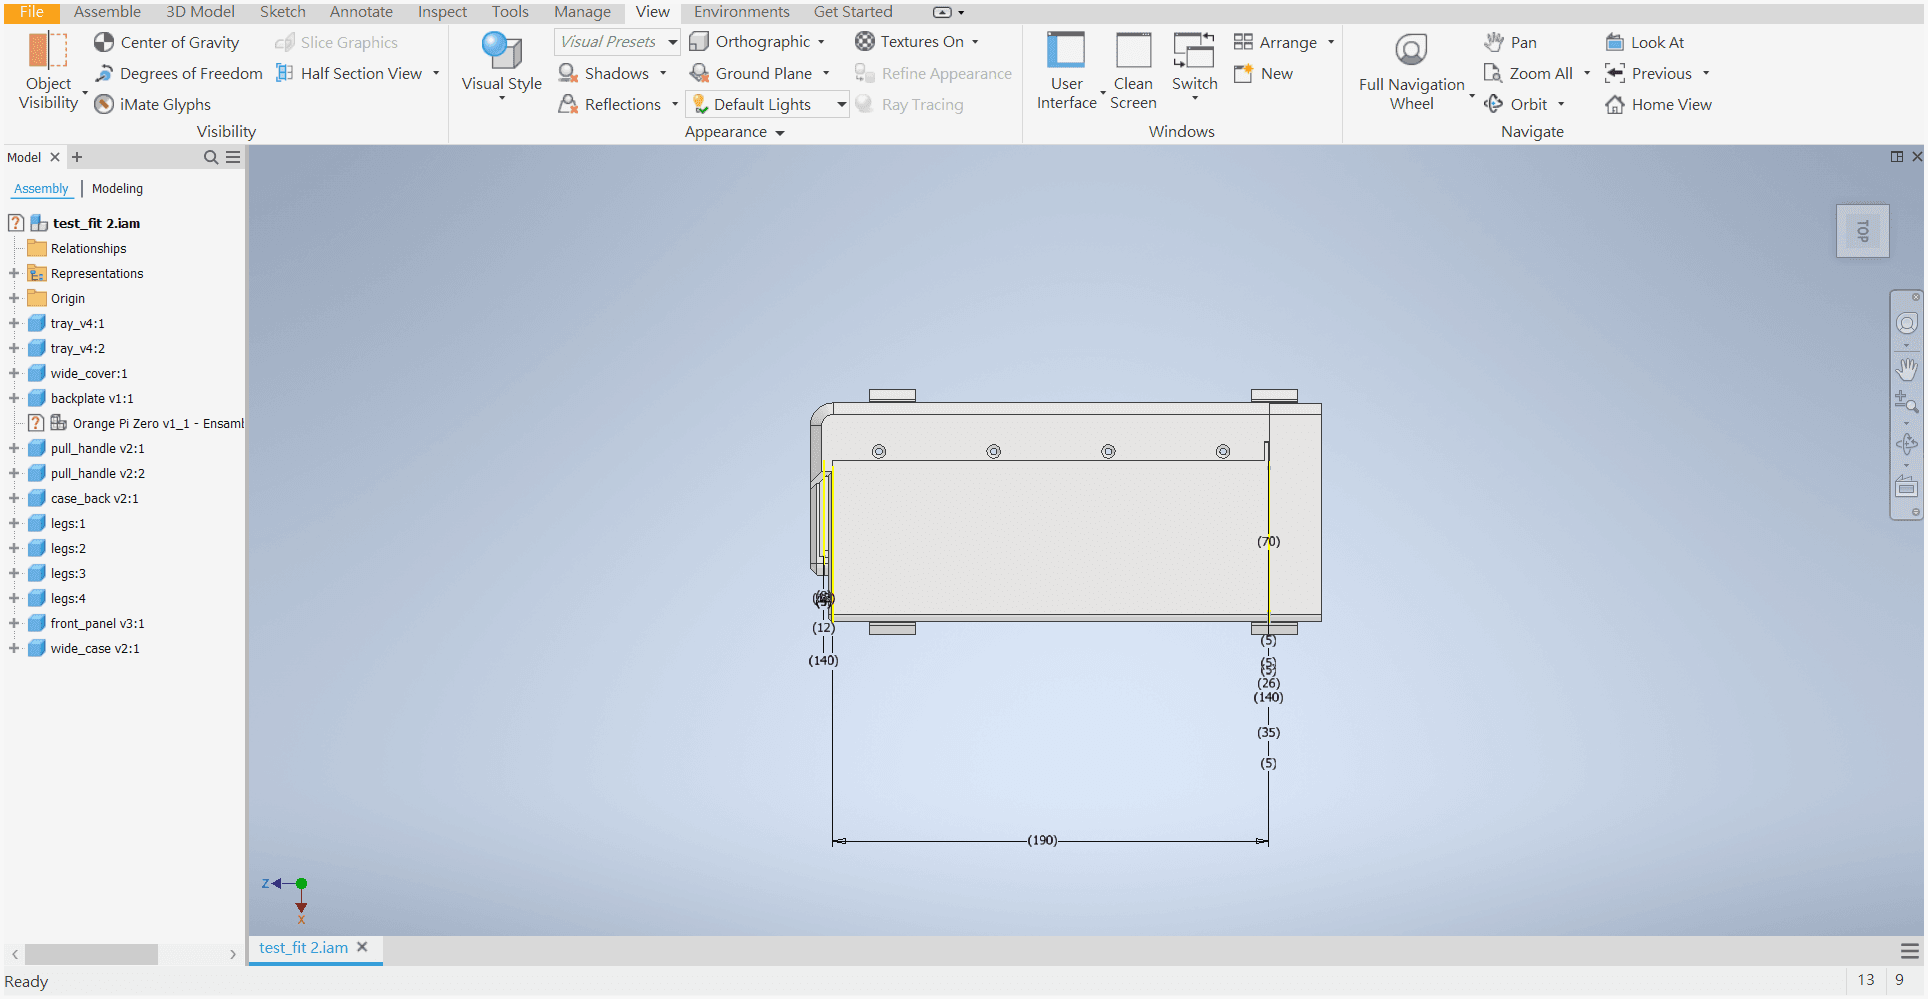Toggle iMate Glyphs display

click(x=153, y=104)
